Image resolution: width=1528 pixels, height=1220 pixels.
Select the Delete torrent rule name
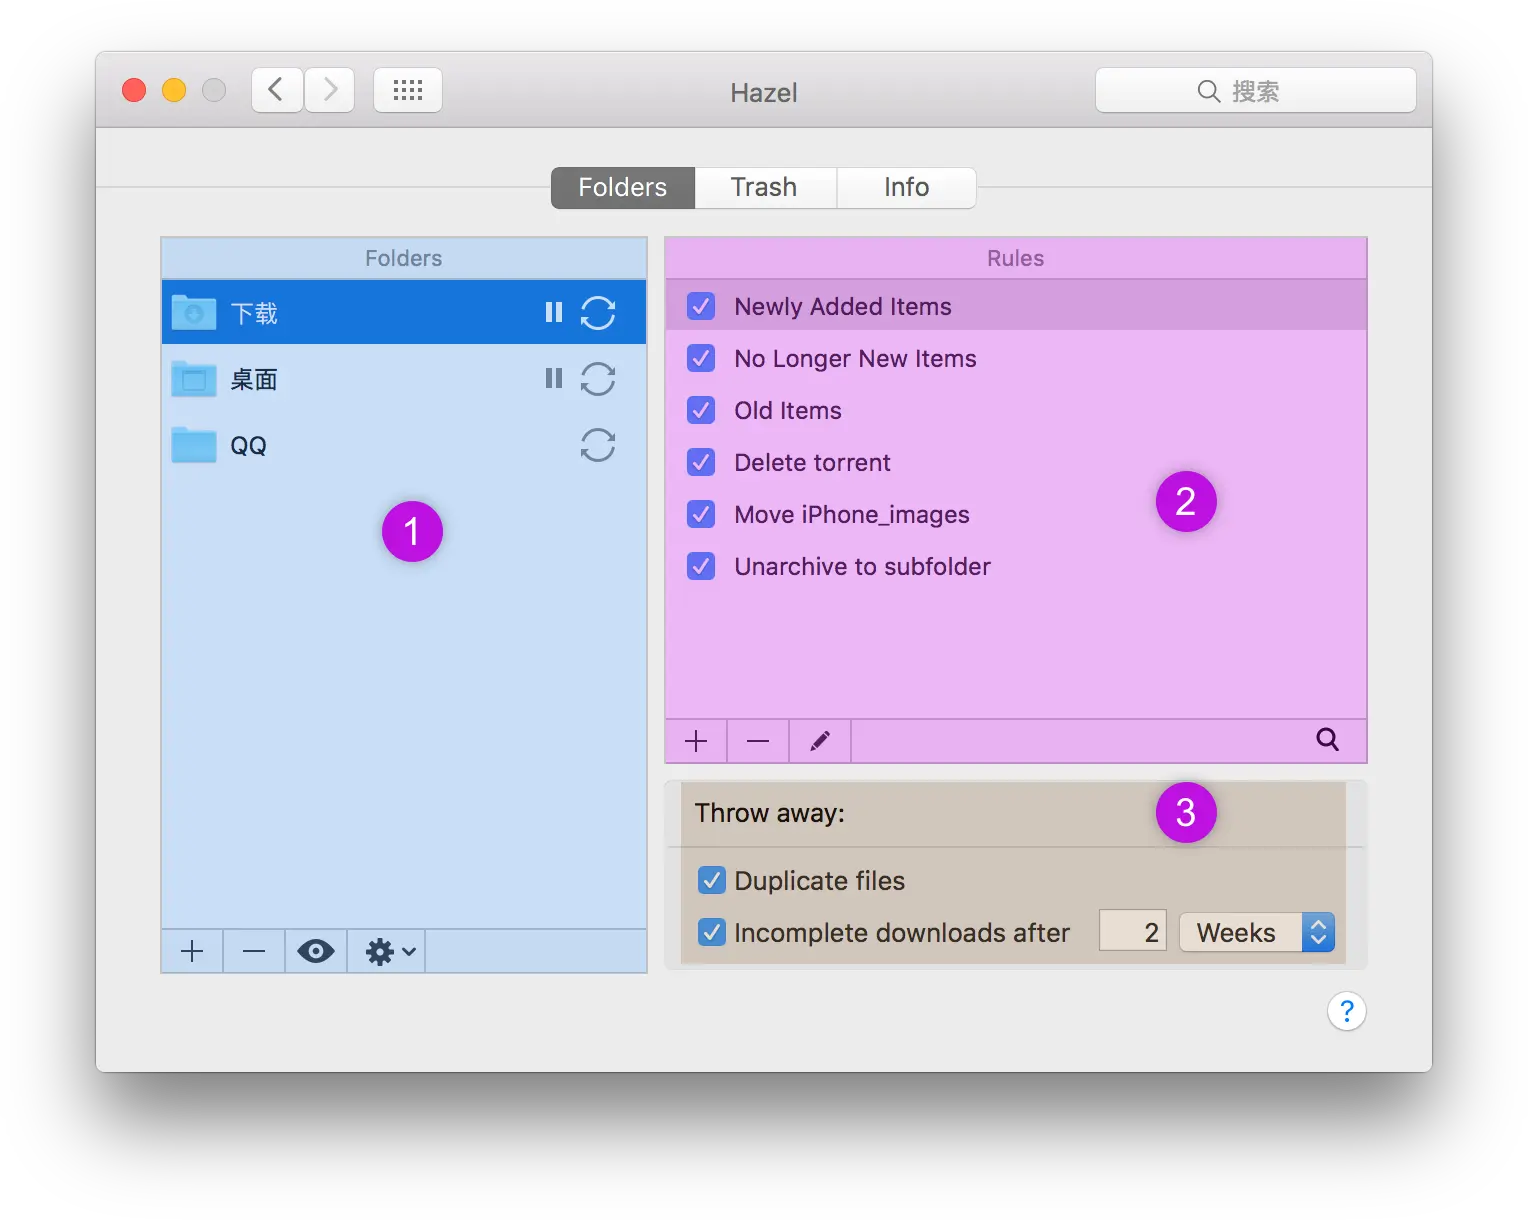click(x=812, y=462)
